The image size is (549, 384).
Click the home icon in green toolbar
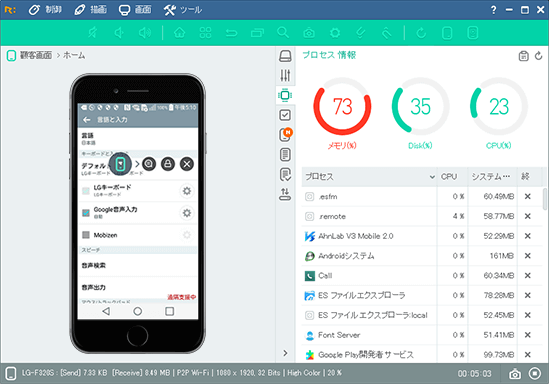180,33
